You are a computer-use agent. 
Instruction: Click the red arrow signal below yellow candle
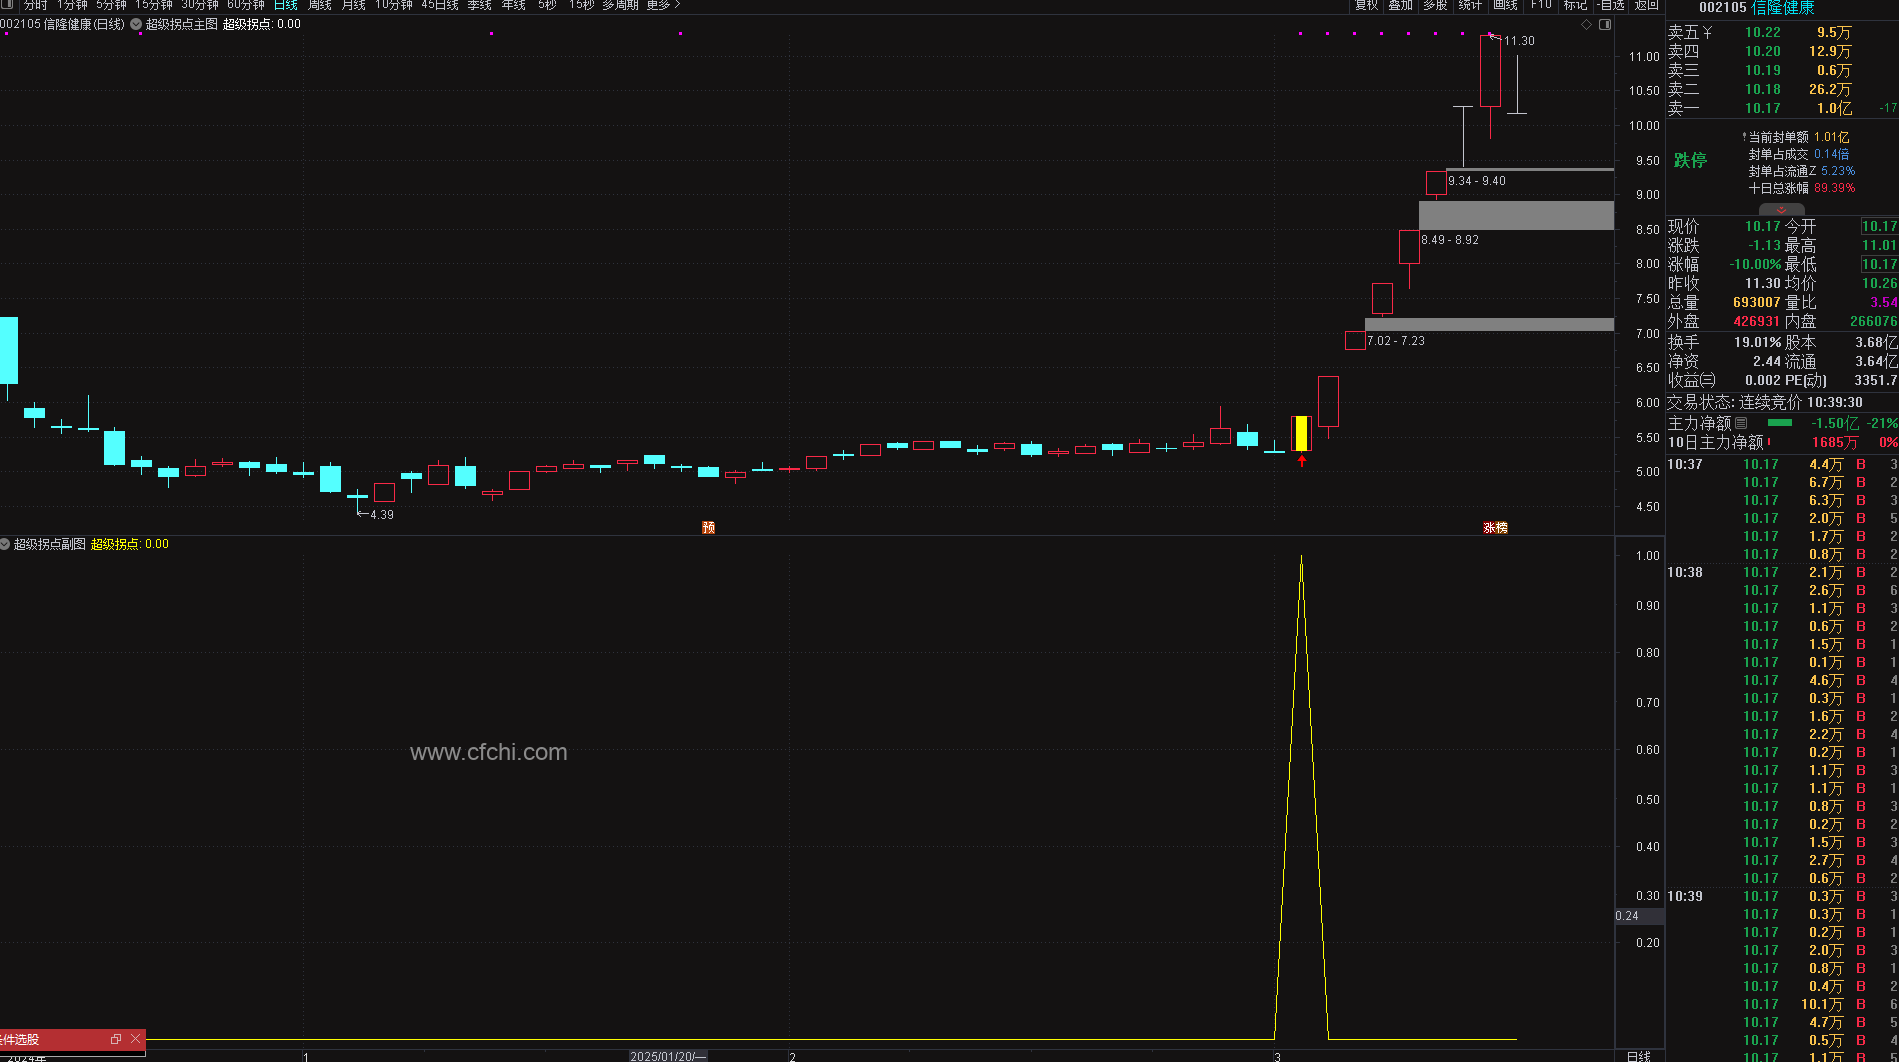1302,461
